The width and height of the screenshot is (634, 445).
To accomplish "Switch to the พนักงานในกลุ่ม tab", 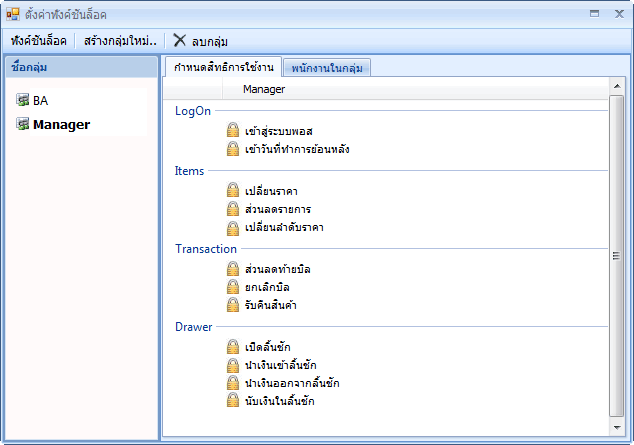I will [x=327, y=68].
